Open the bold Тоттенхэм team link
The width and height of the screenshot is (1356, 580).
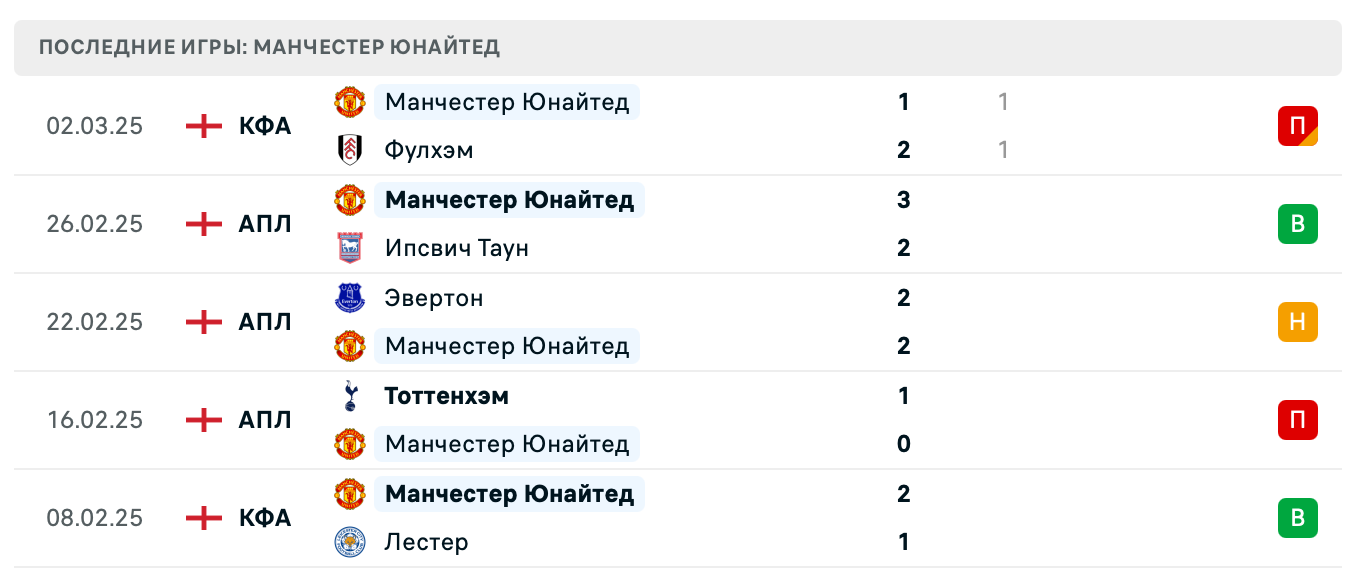click(x=446, y=396)
